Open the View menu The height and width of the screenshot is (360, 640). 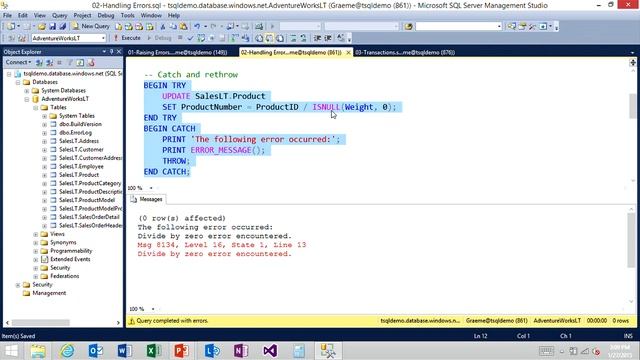[40, 15]
